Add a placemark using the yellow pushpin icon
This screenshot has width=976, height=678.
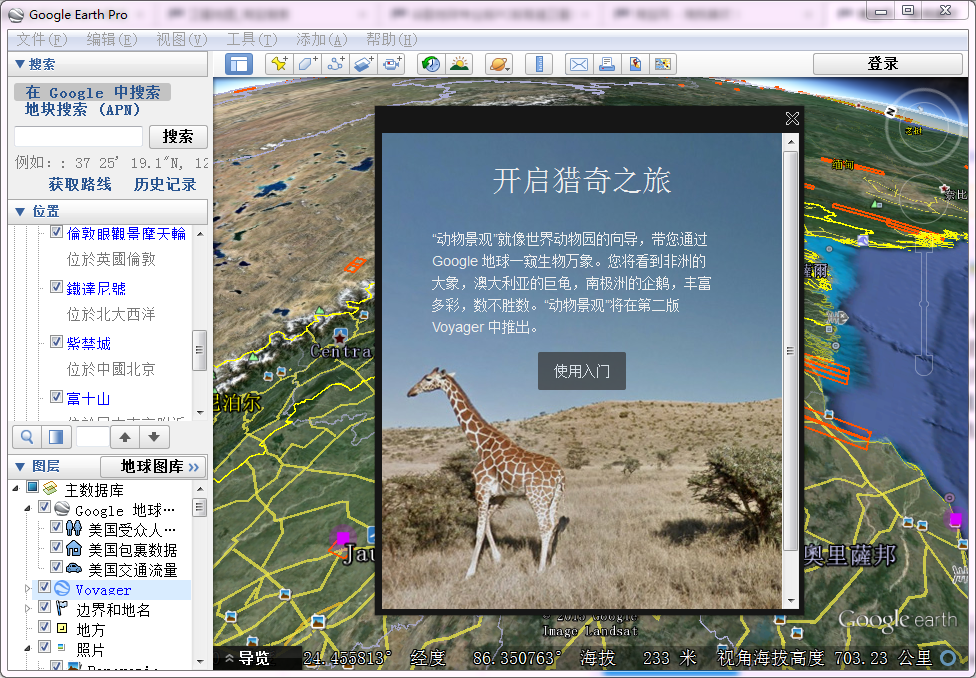[279, 64]
